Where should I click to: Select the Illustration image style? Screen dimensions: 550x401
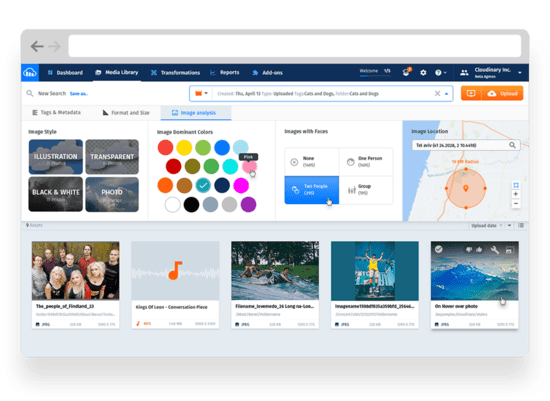(56, 157)
